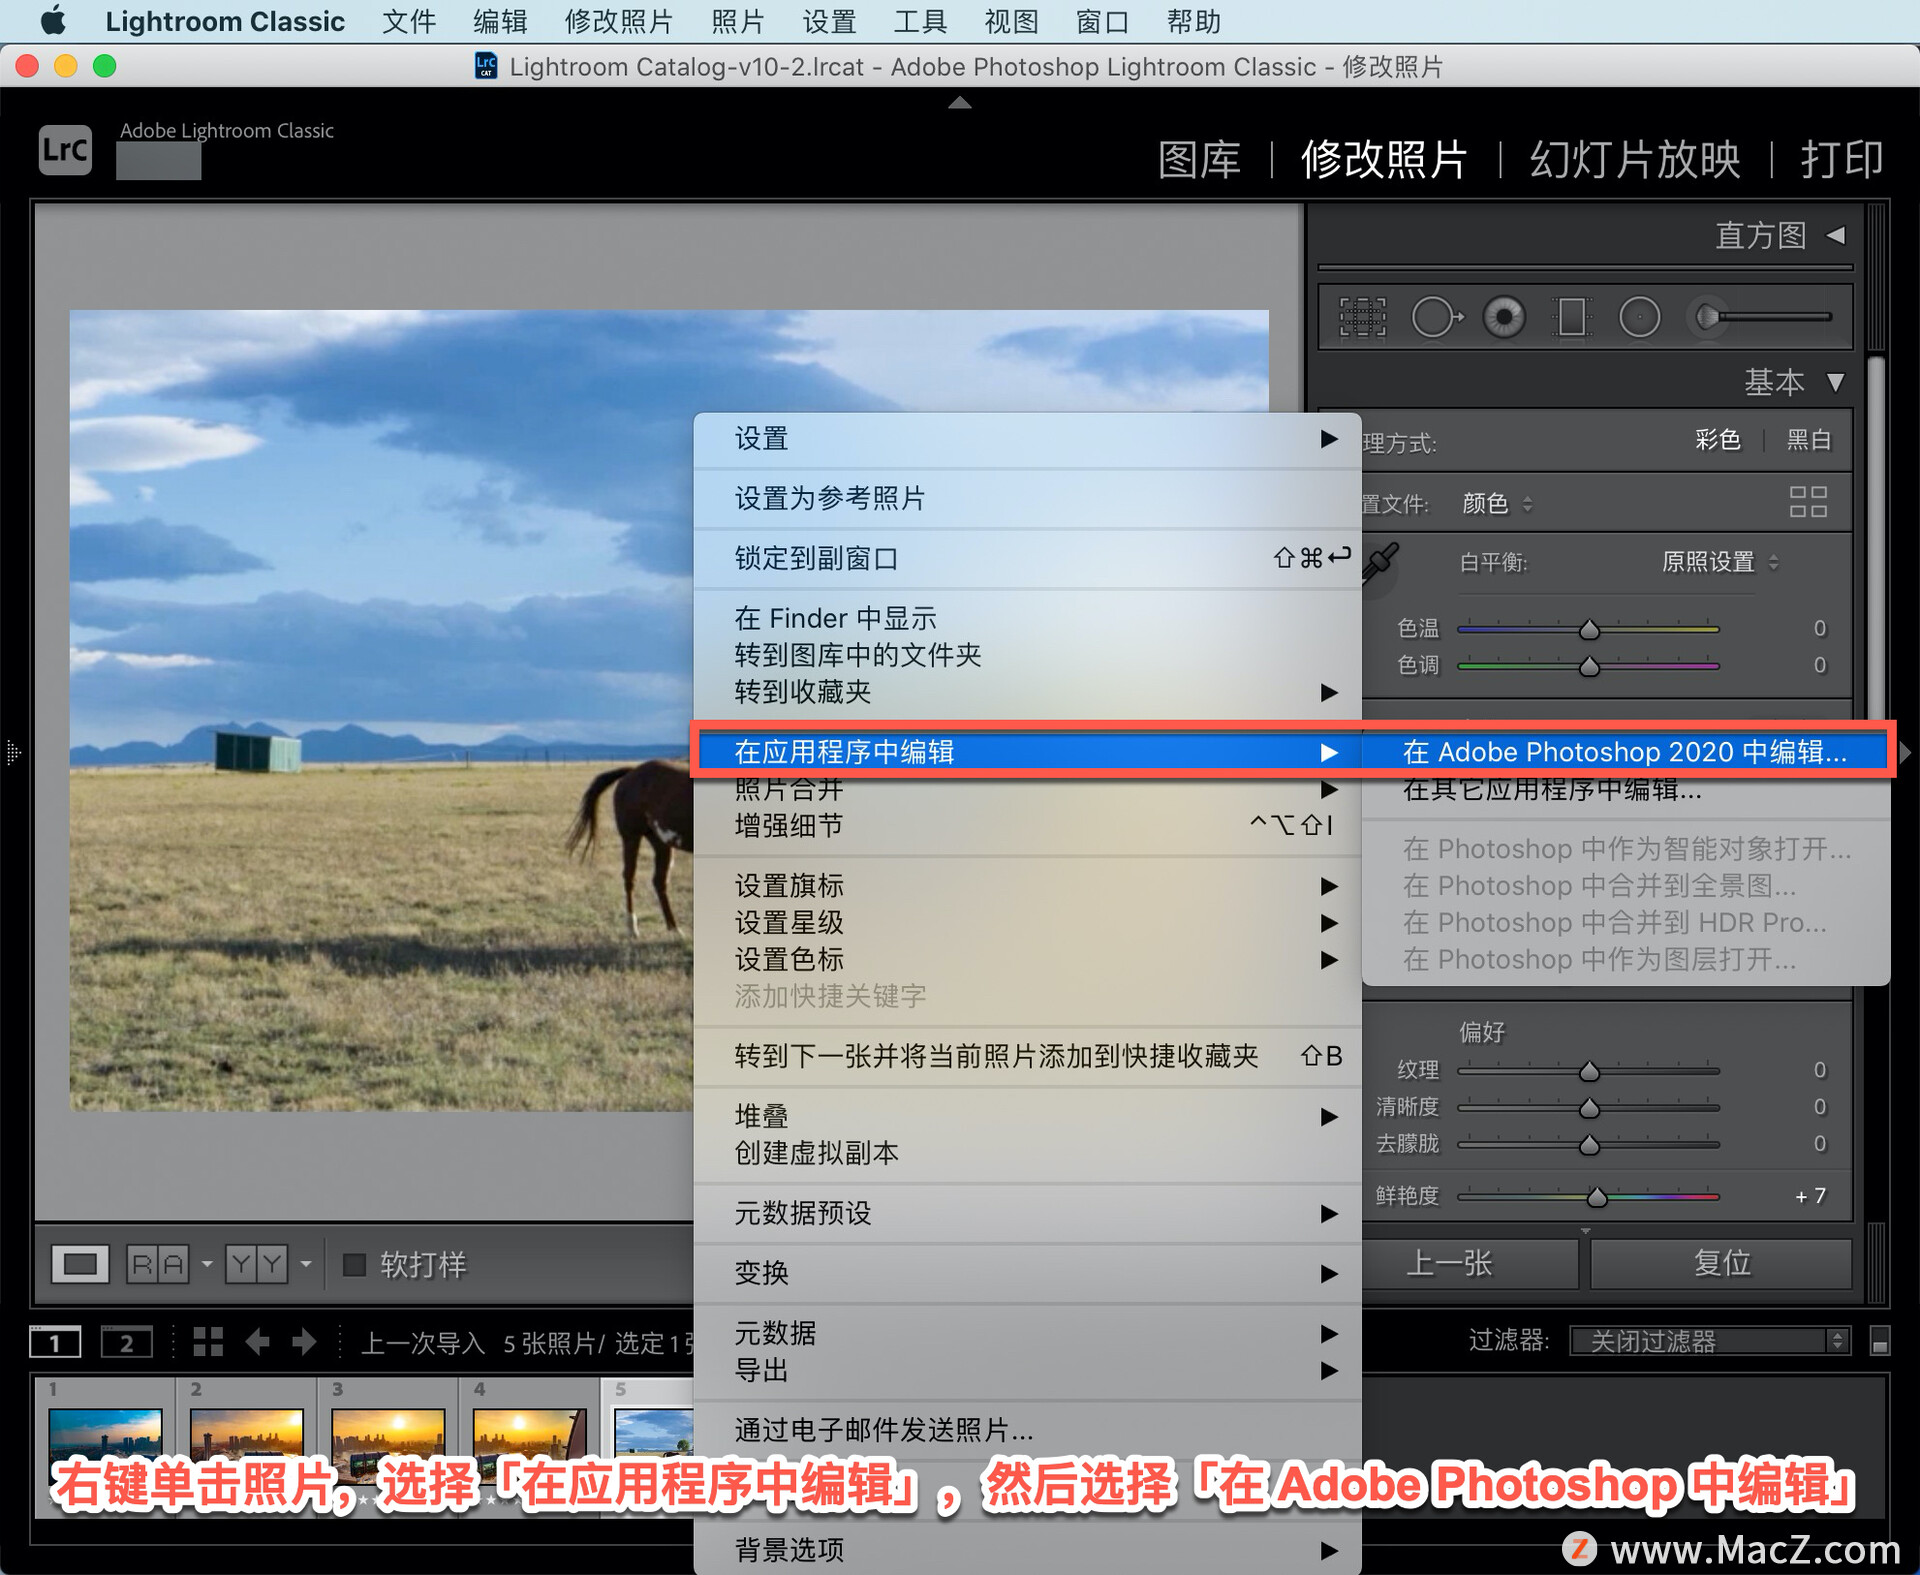Open the profile browser grid icon
This screenshot has height=1575, width=1920.
(1808, 502)
